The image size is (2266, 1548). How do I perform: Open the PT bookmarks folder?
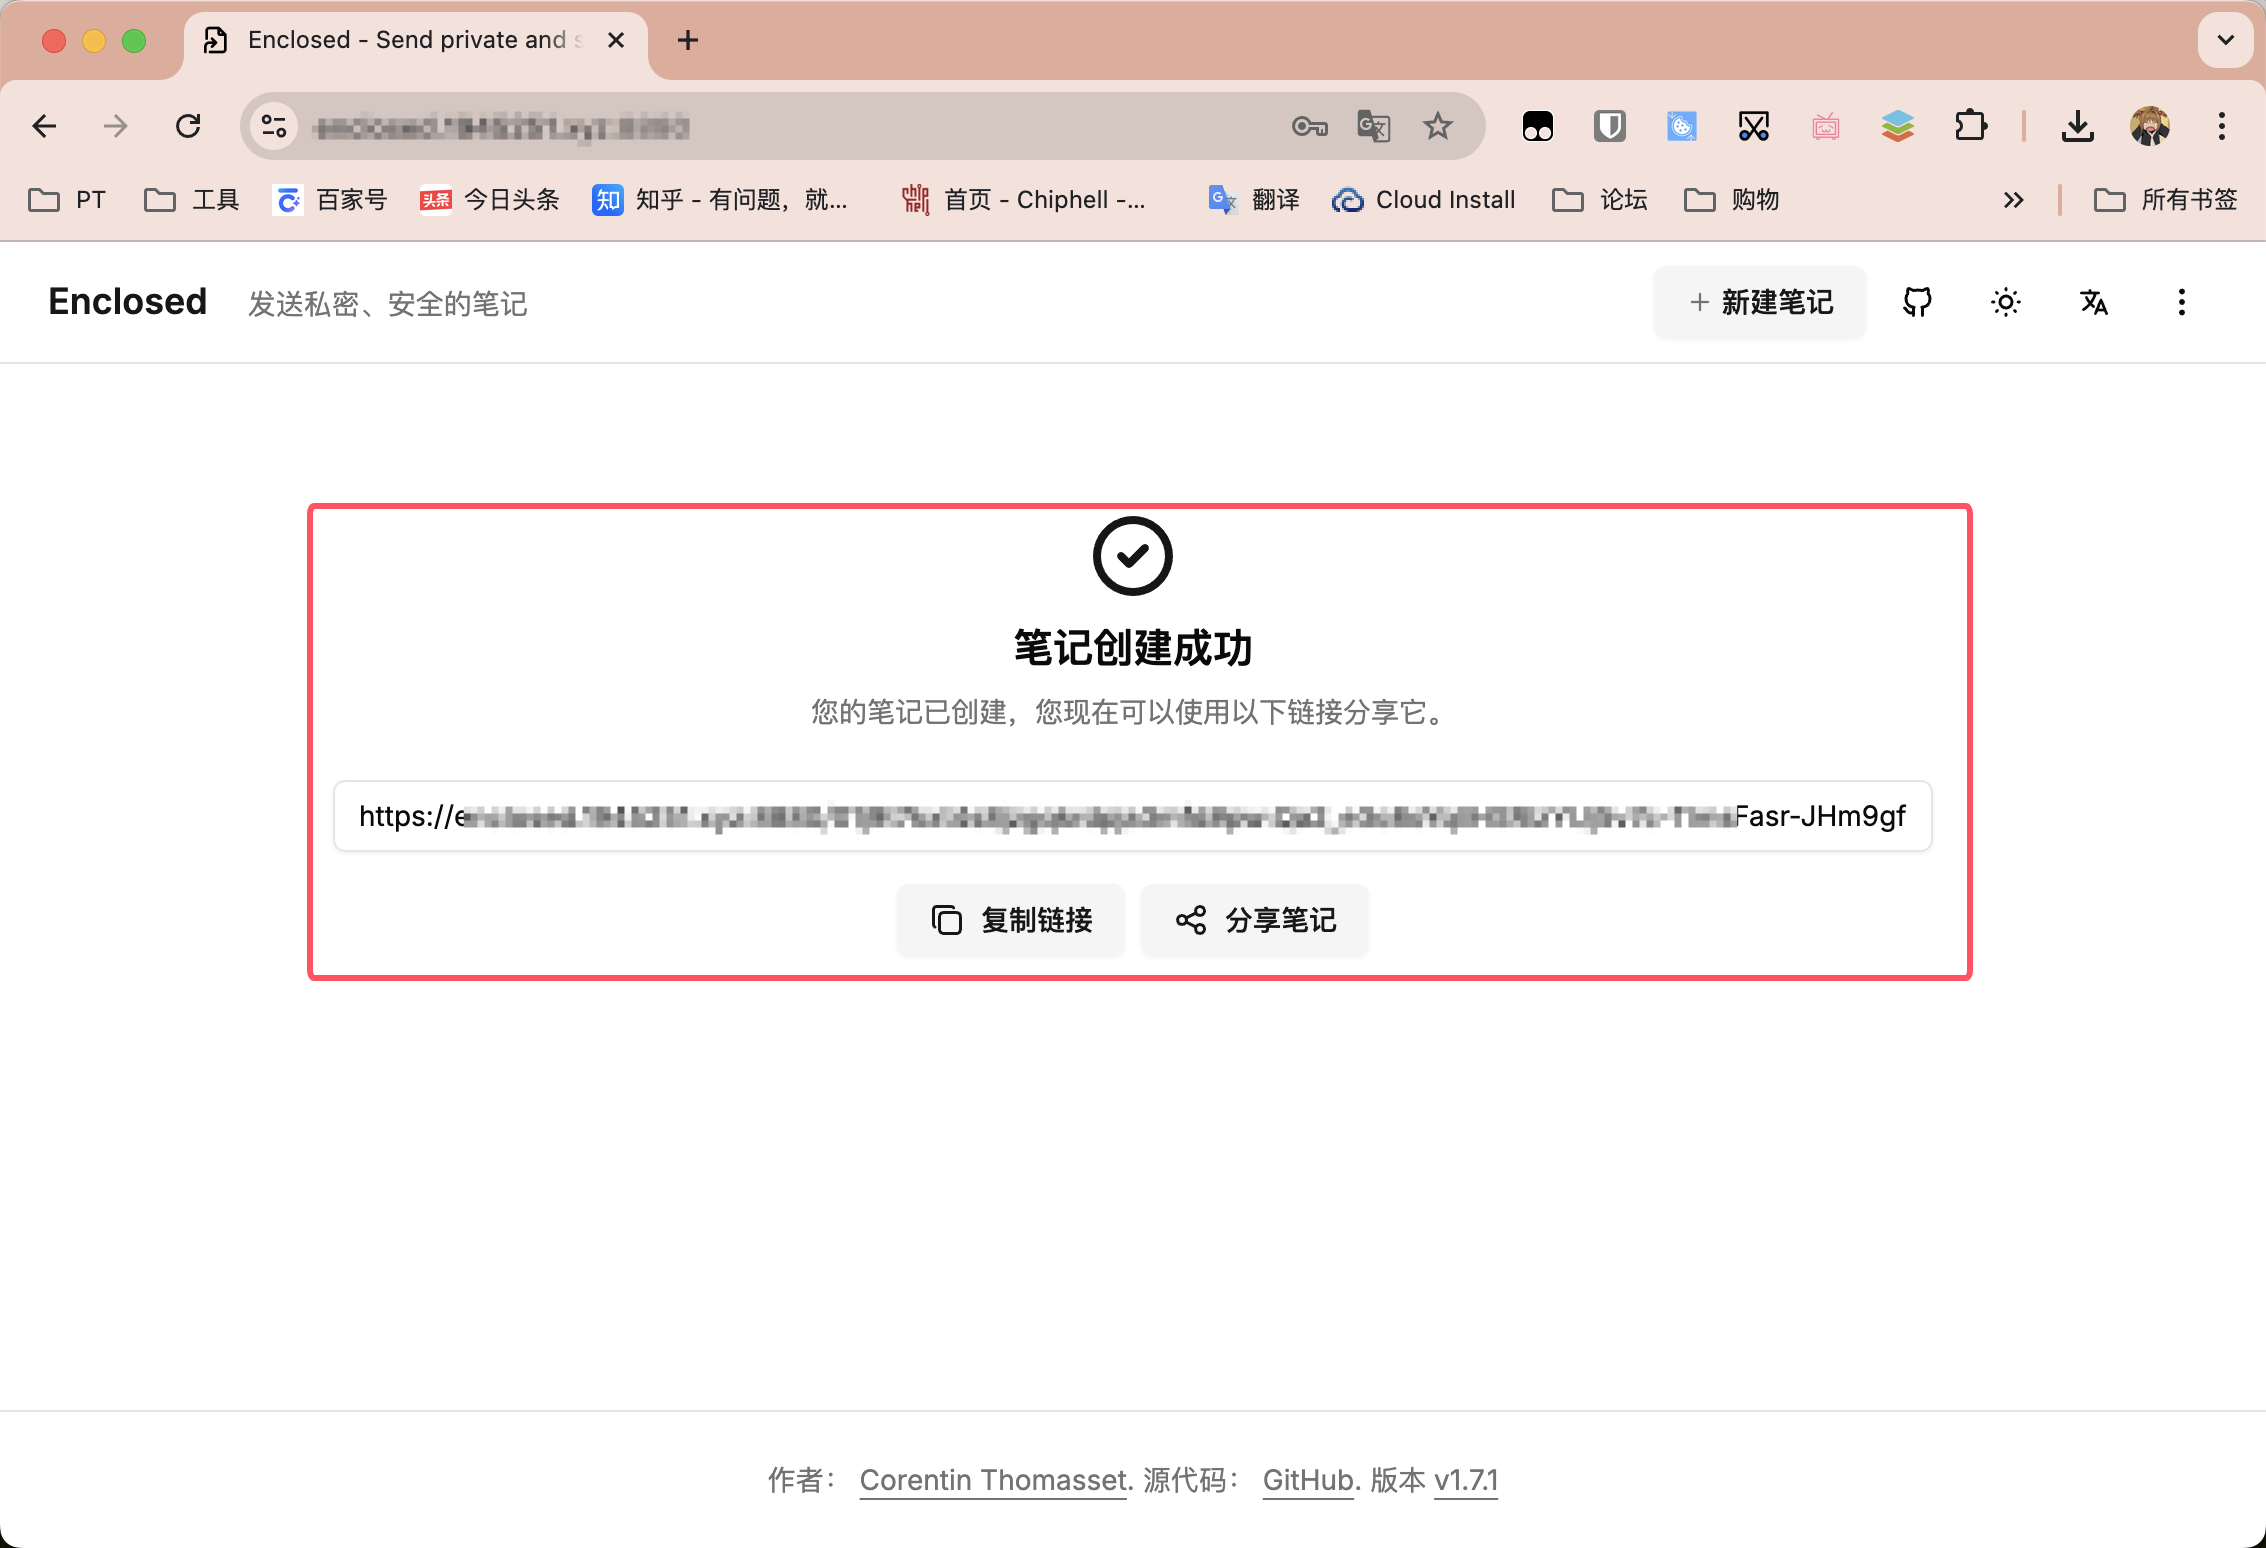click(x=66, y=200)
